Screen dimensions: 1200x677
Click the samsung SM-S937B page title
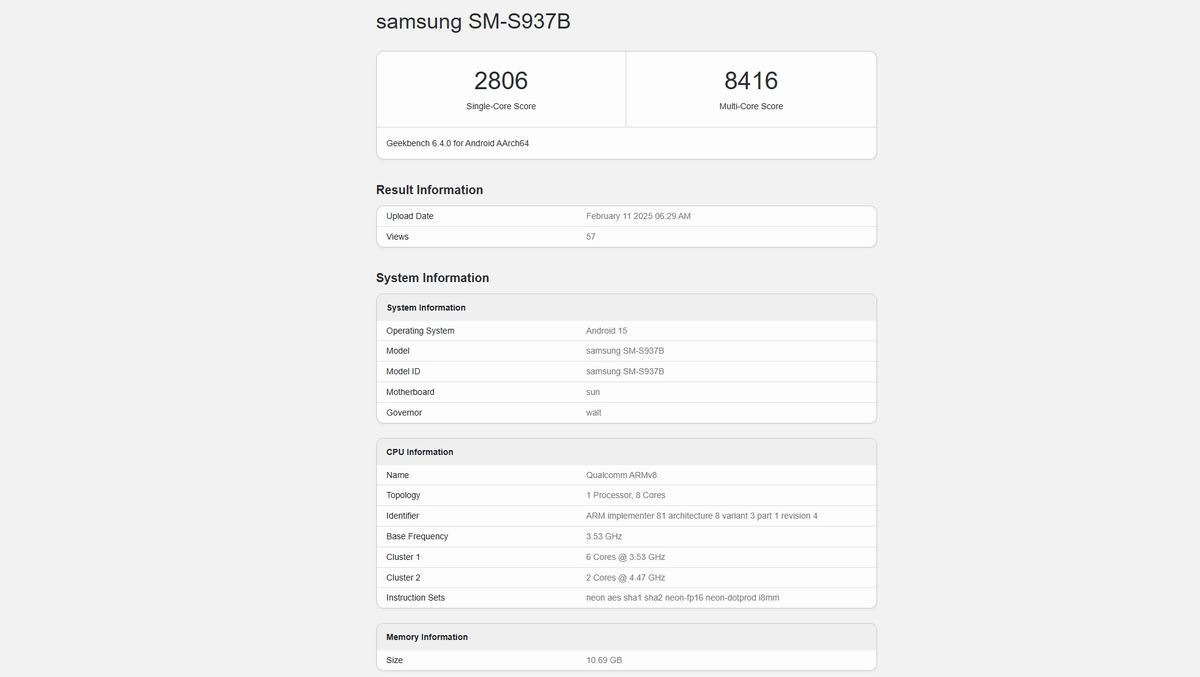point(473,21)
